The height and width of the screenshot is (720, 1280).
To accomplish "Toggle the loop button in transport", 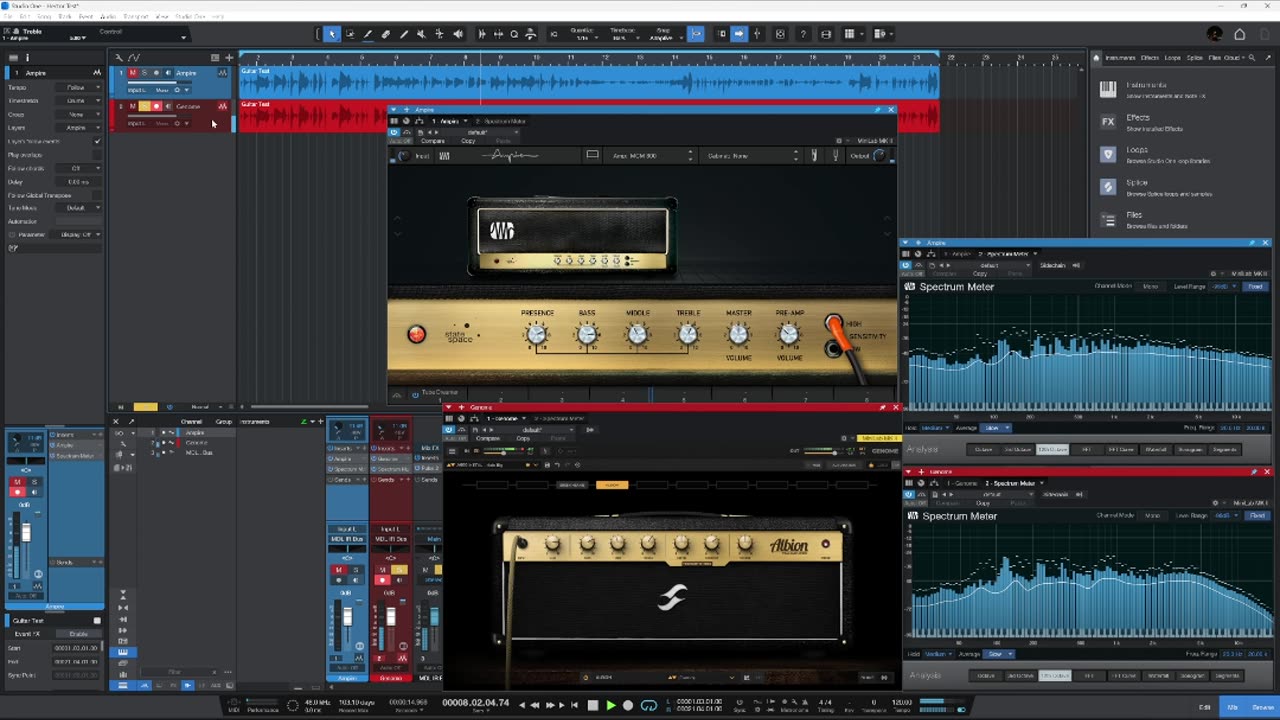I will pos(649,705).
